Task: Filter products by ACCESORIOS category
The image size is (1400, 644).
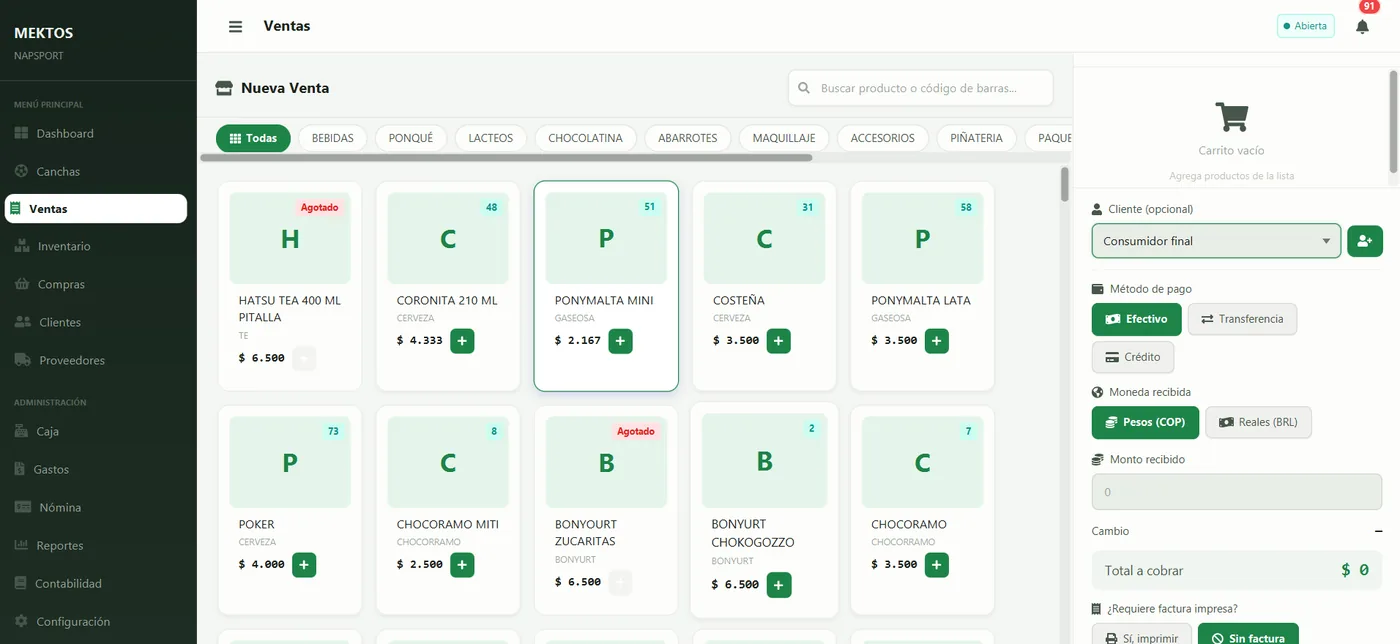Action: 883,138
